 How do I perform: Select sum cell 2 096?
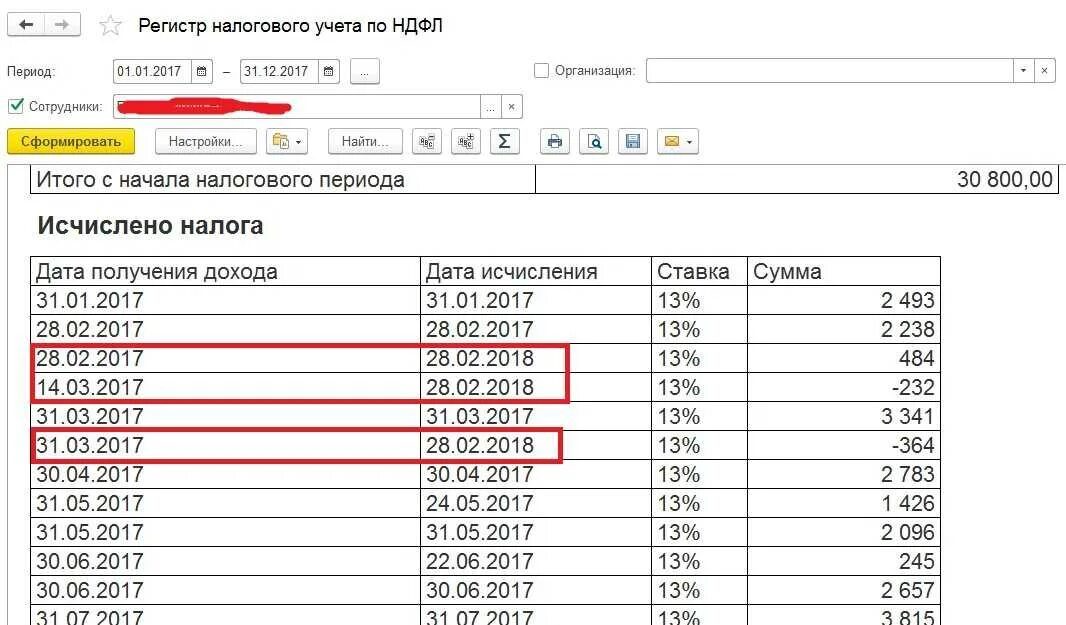[844, 532]
